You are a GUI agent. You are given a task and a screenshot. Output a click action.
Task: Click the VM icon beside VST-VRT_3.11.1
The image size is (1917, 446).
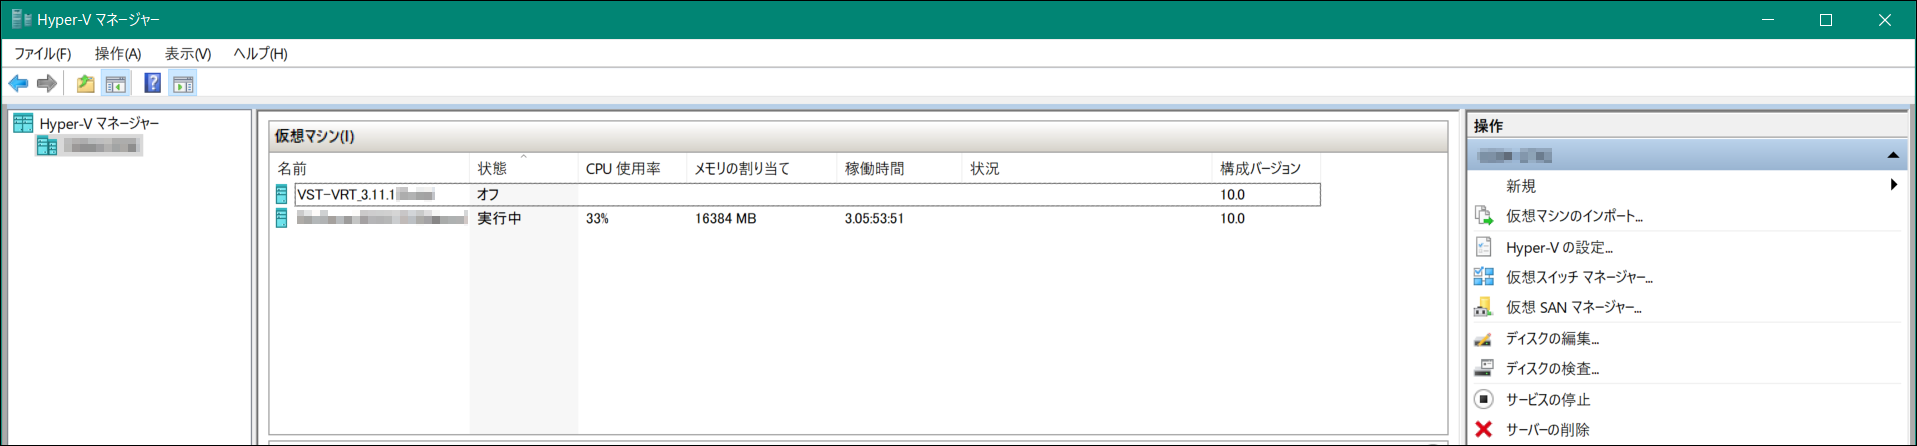pos(282,194)
